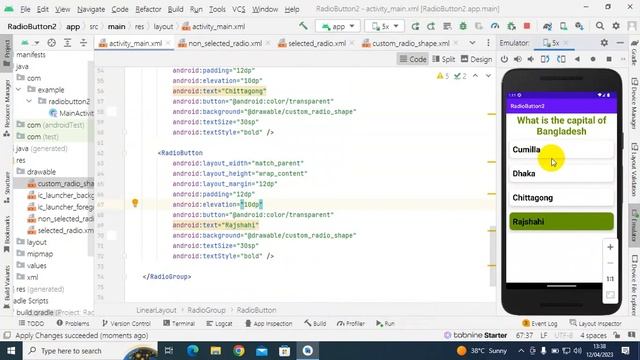Open the MainActivity file in the project tree

click(x=71, y=113)
